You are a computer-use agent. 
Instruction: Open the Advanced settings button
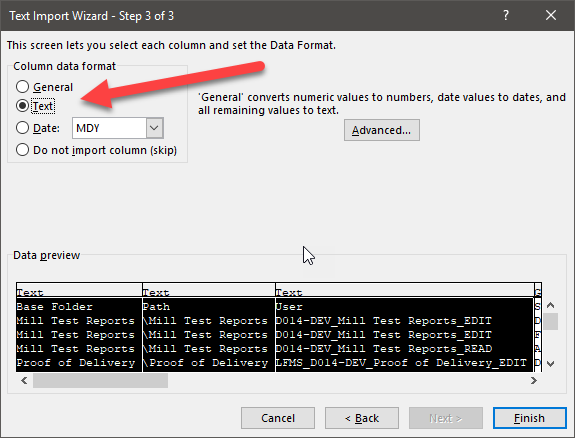382,130
